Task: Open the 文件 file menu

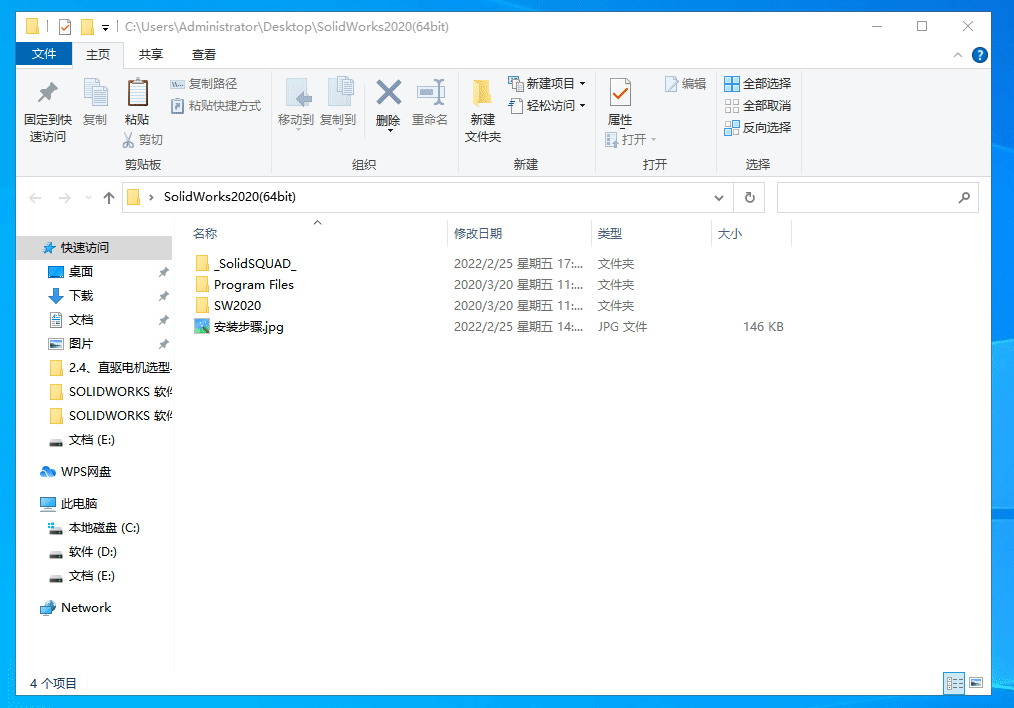Action: pyautogui.click(x=44, y=54)
